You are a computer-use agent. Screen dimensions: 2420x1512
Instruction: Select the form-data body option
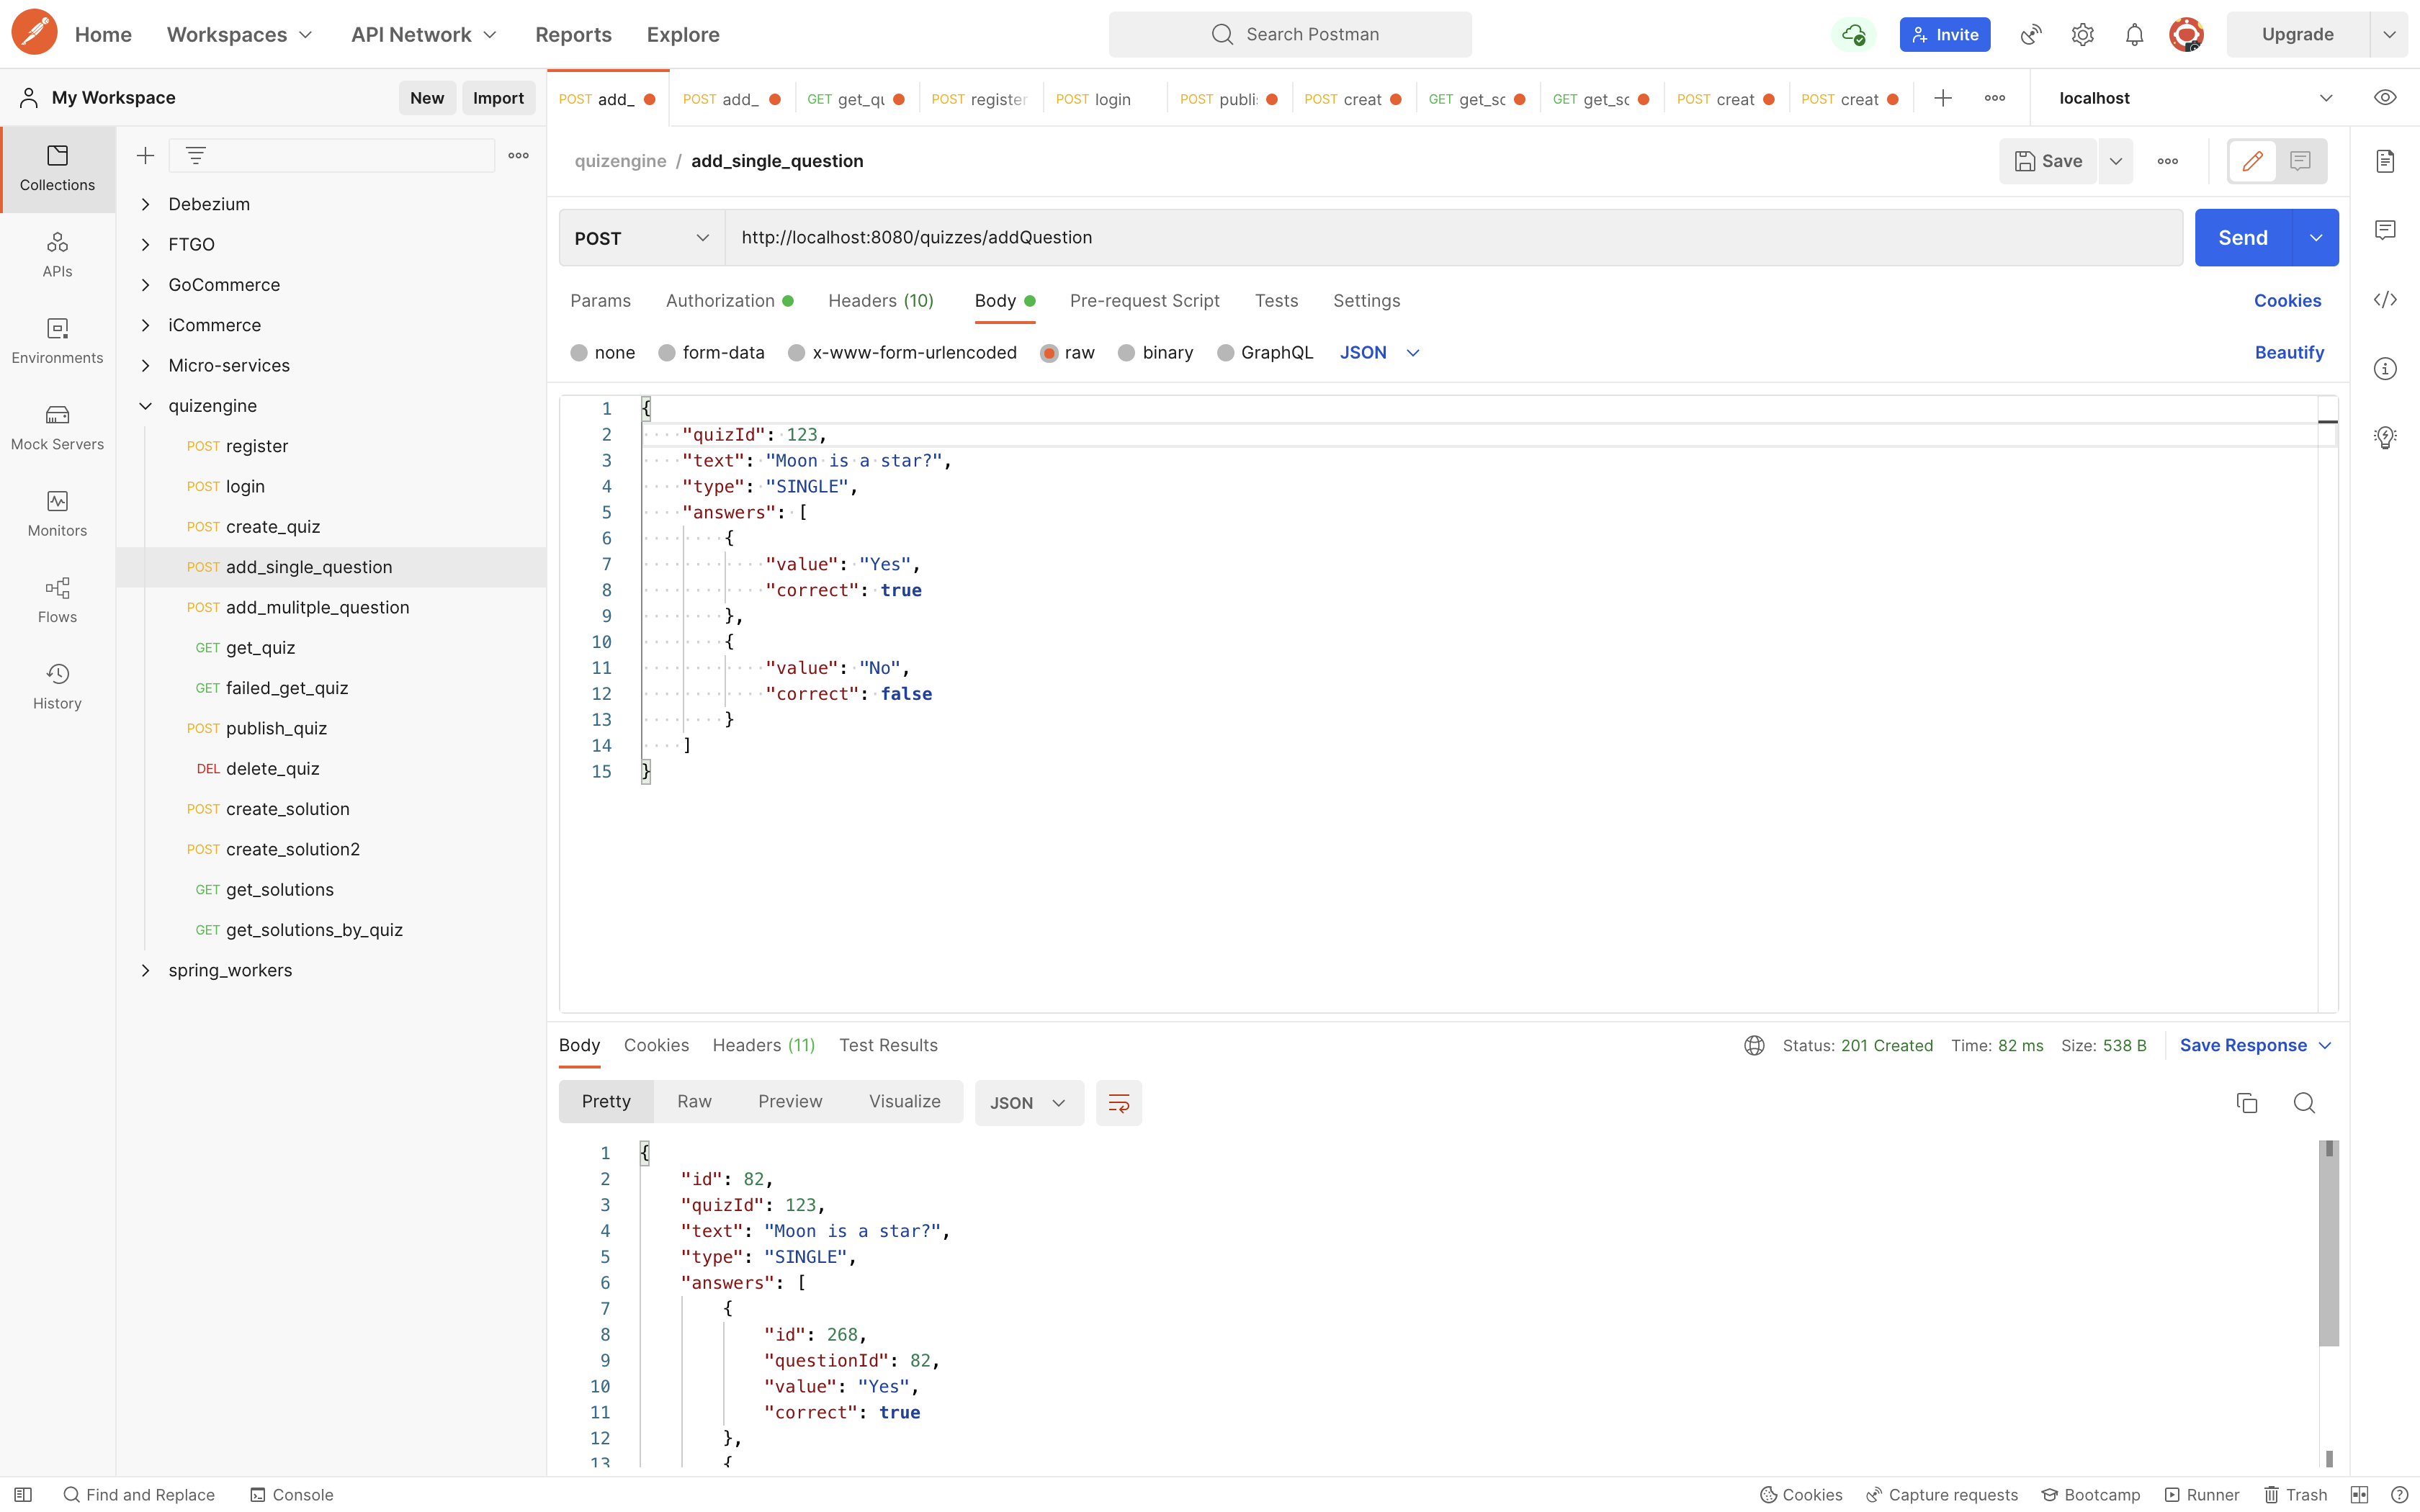tap(667, 353)
